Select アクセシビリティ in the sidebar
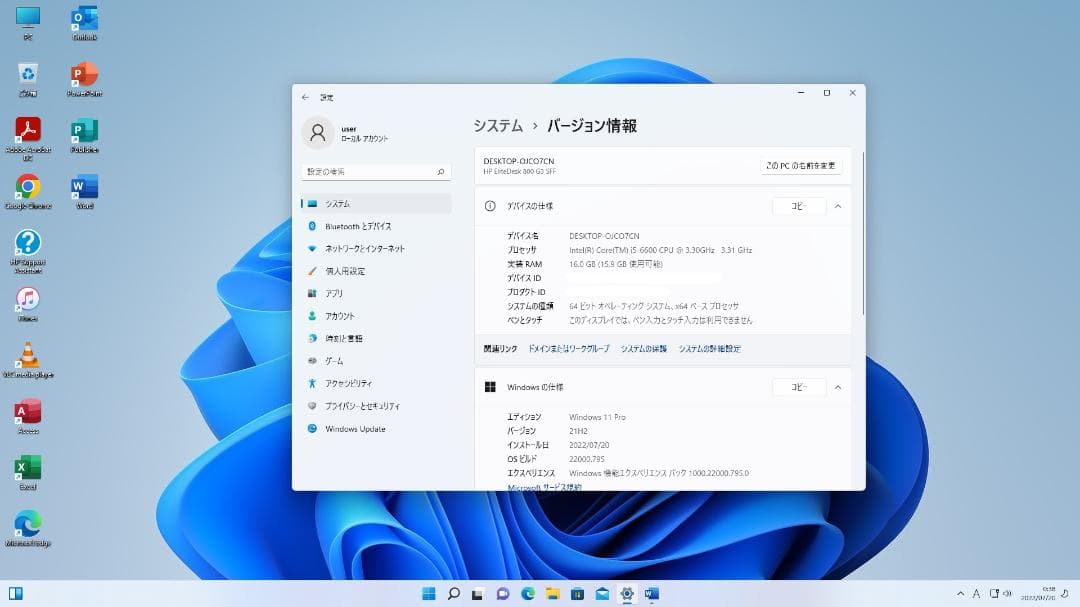Image resolution: width=1080 pixels, height=607 pixels. point(352,383)
